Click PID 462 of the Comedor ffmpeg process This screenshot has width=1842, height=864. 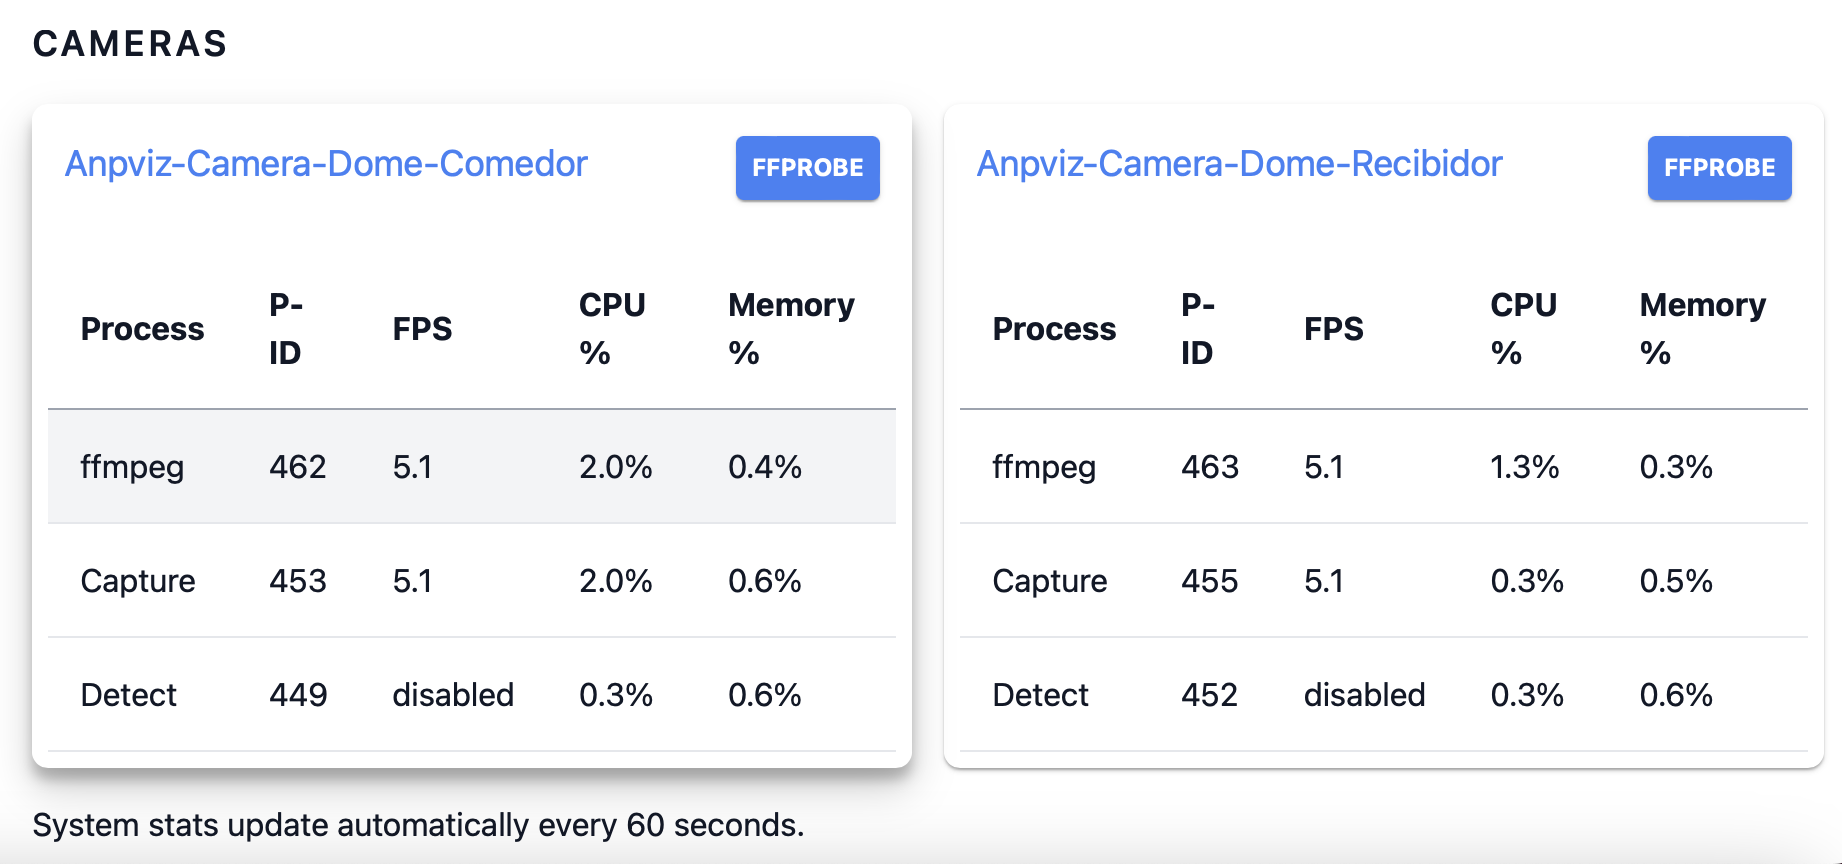(297, 467)
